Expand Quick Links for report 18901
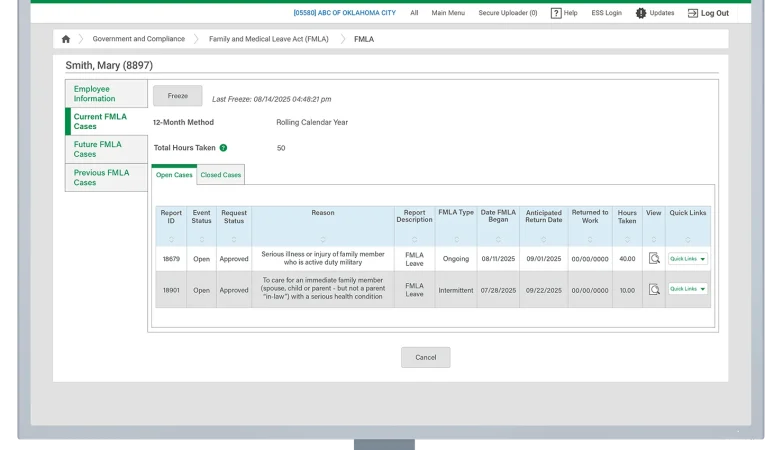783x450 pixels. 688,289
